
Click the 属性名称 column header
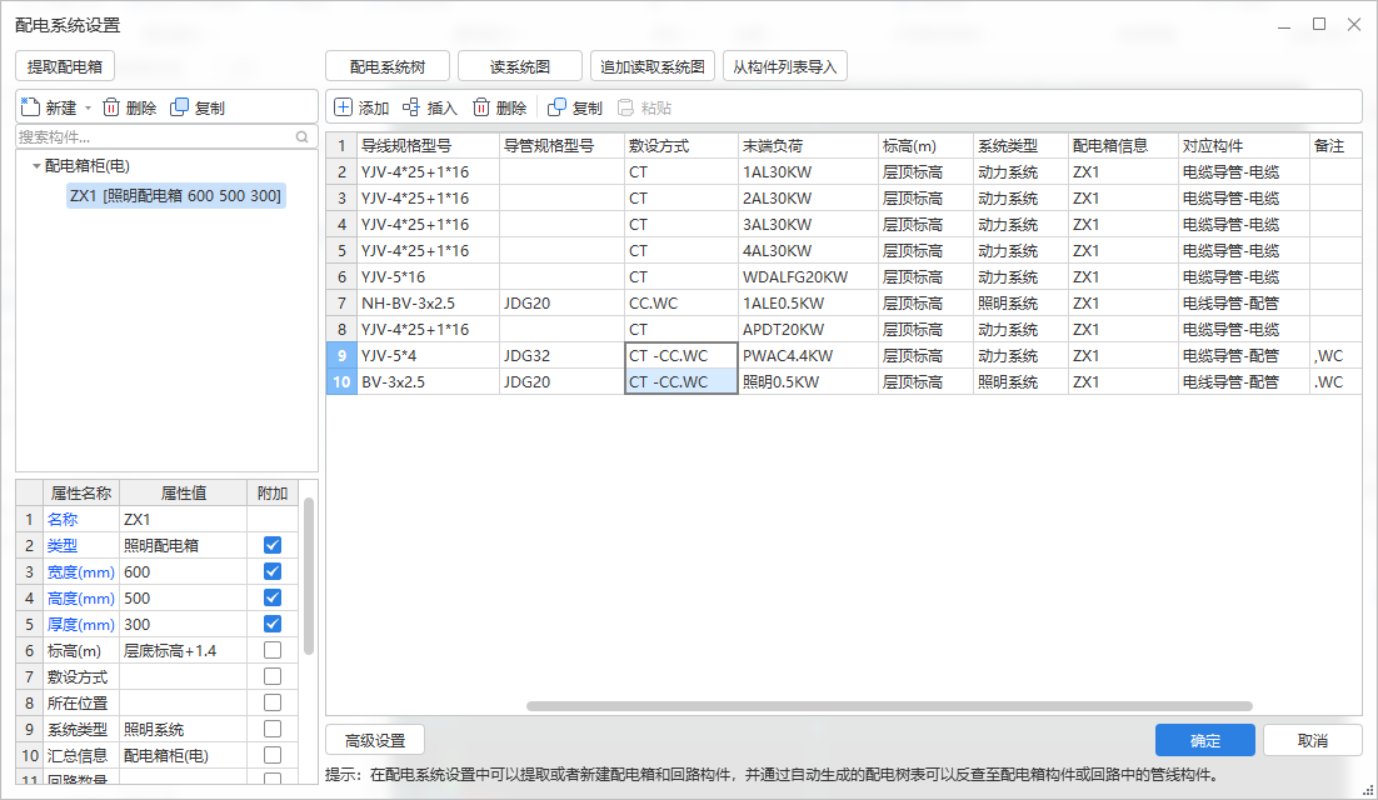81,493
